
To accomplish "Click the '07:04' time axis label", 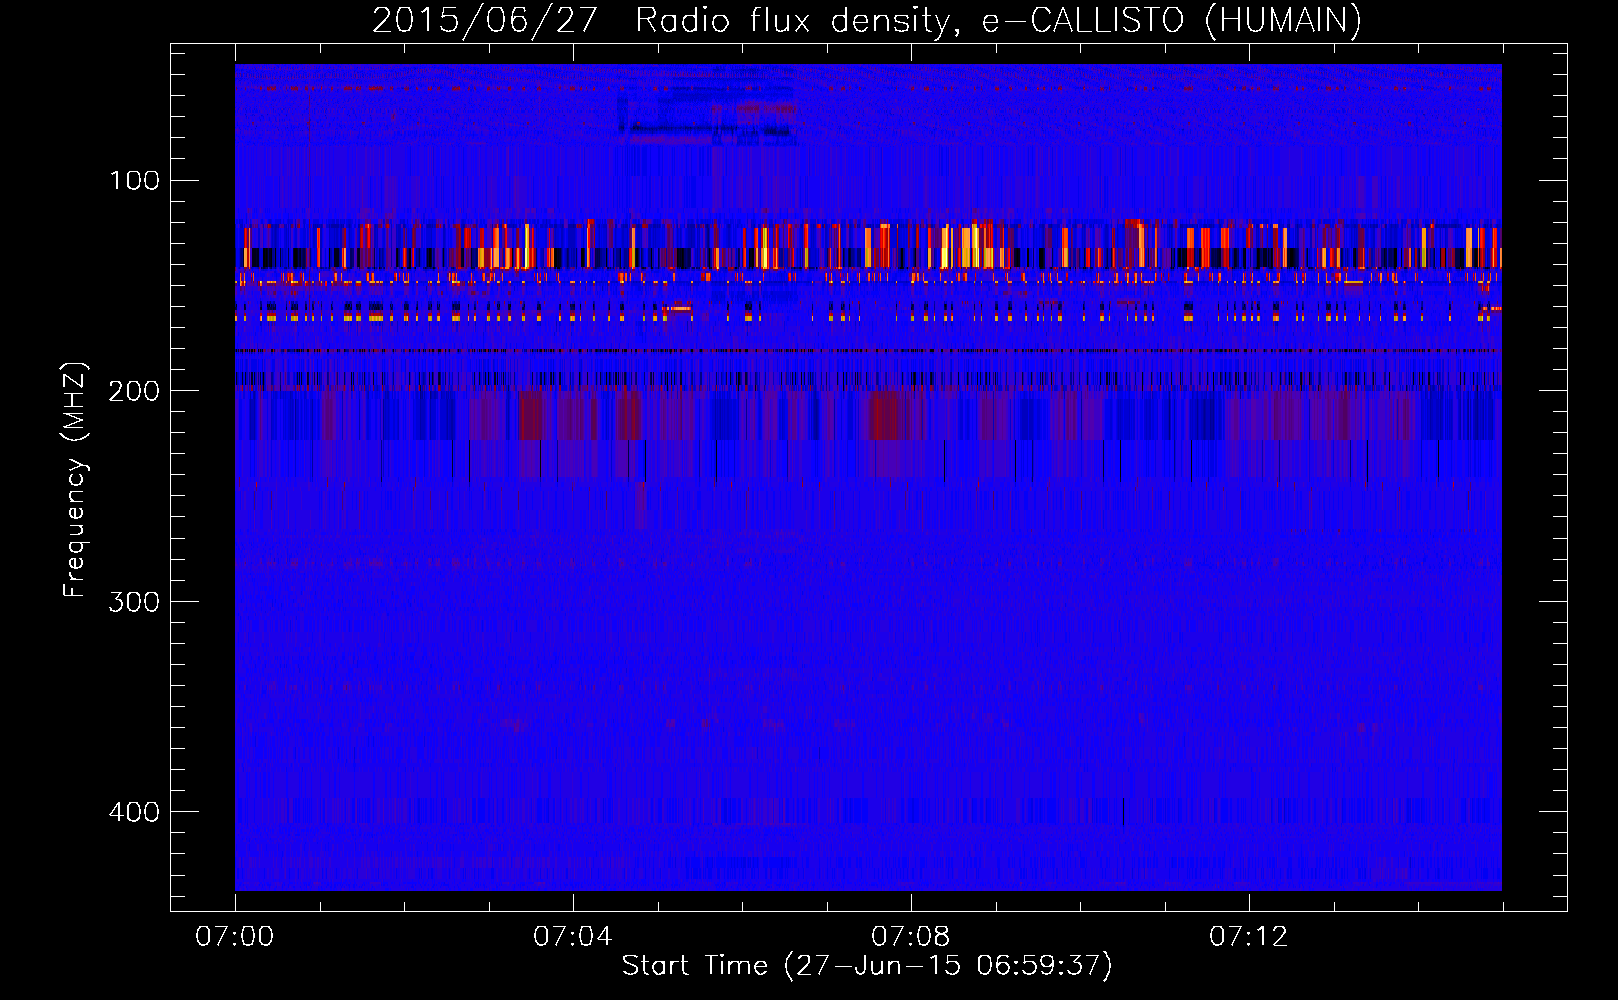I will 572,937.
